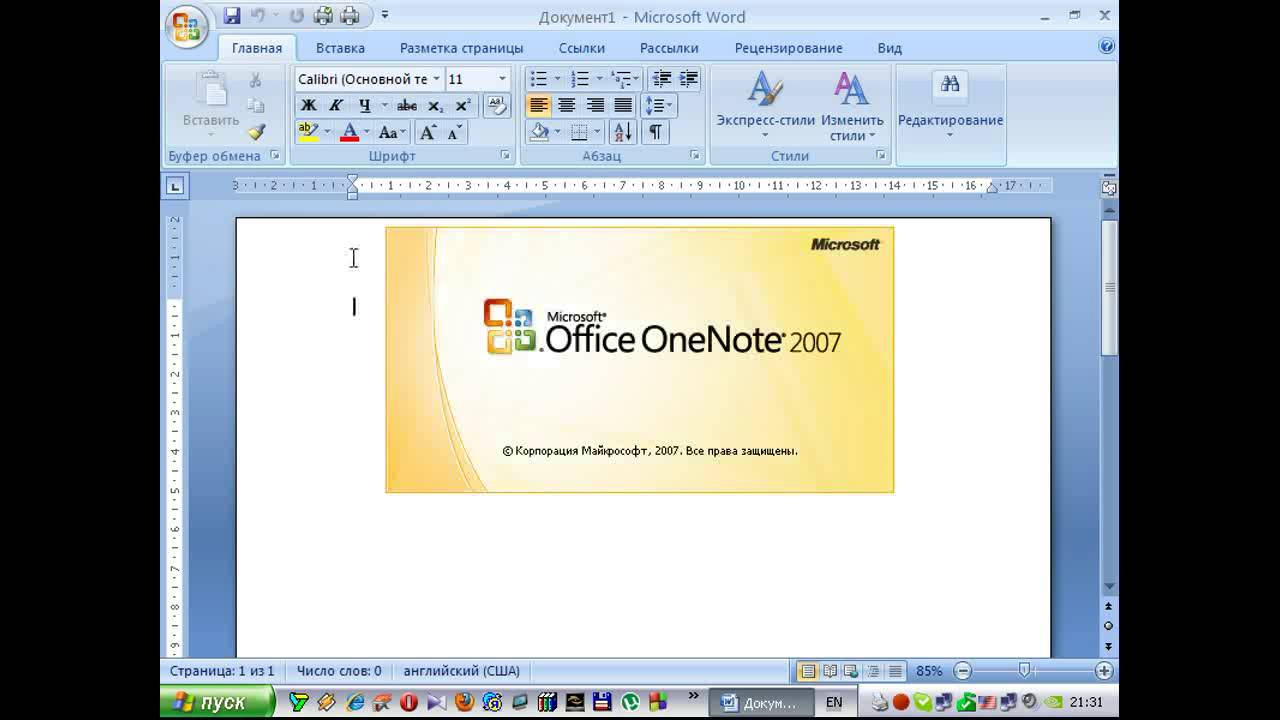
Task: Toggle subscript formatting
Action: coord(436,106)
